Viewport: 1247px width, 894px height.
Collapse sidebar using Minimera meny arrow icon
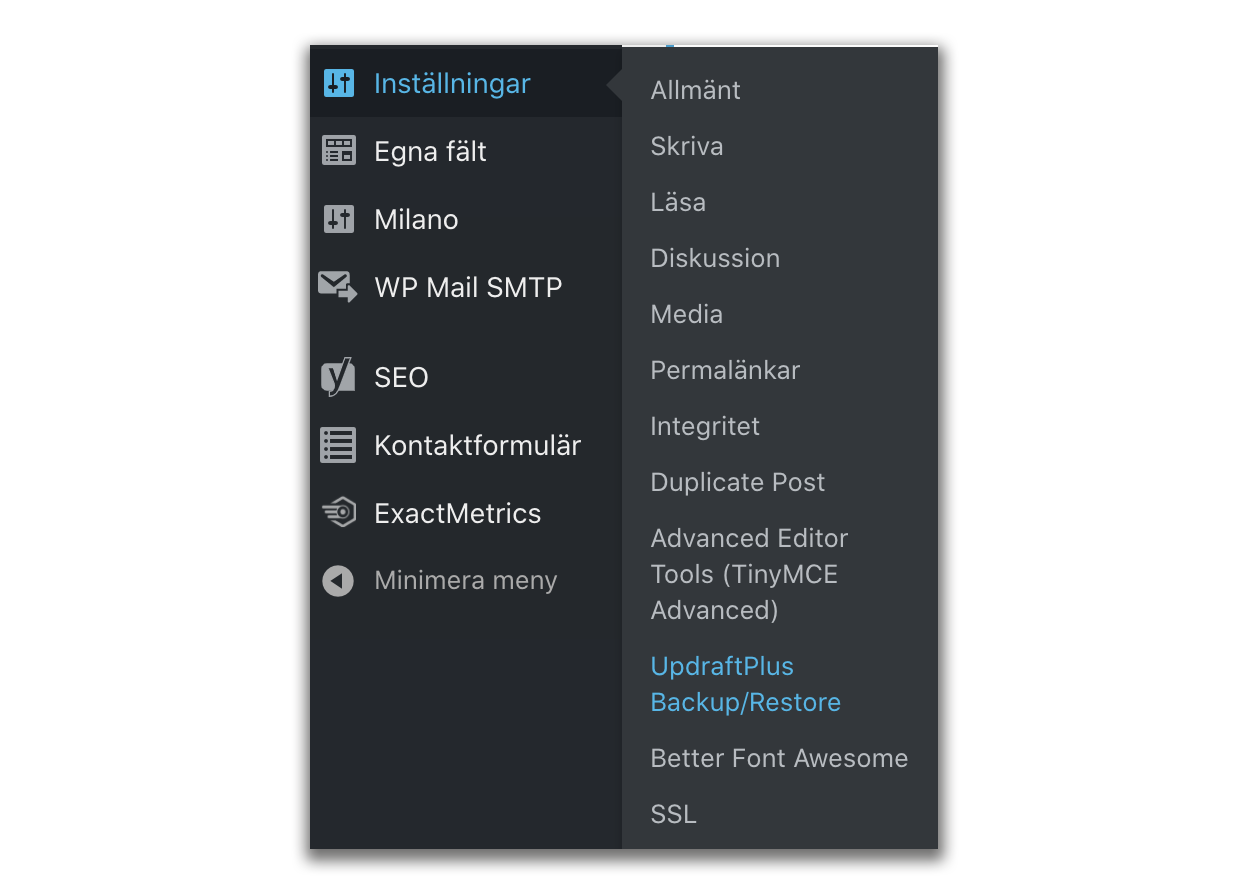click(x=338, y=581)
